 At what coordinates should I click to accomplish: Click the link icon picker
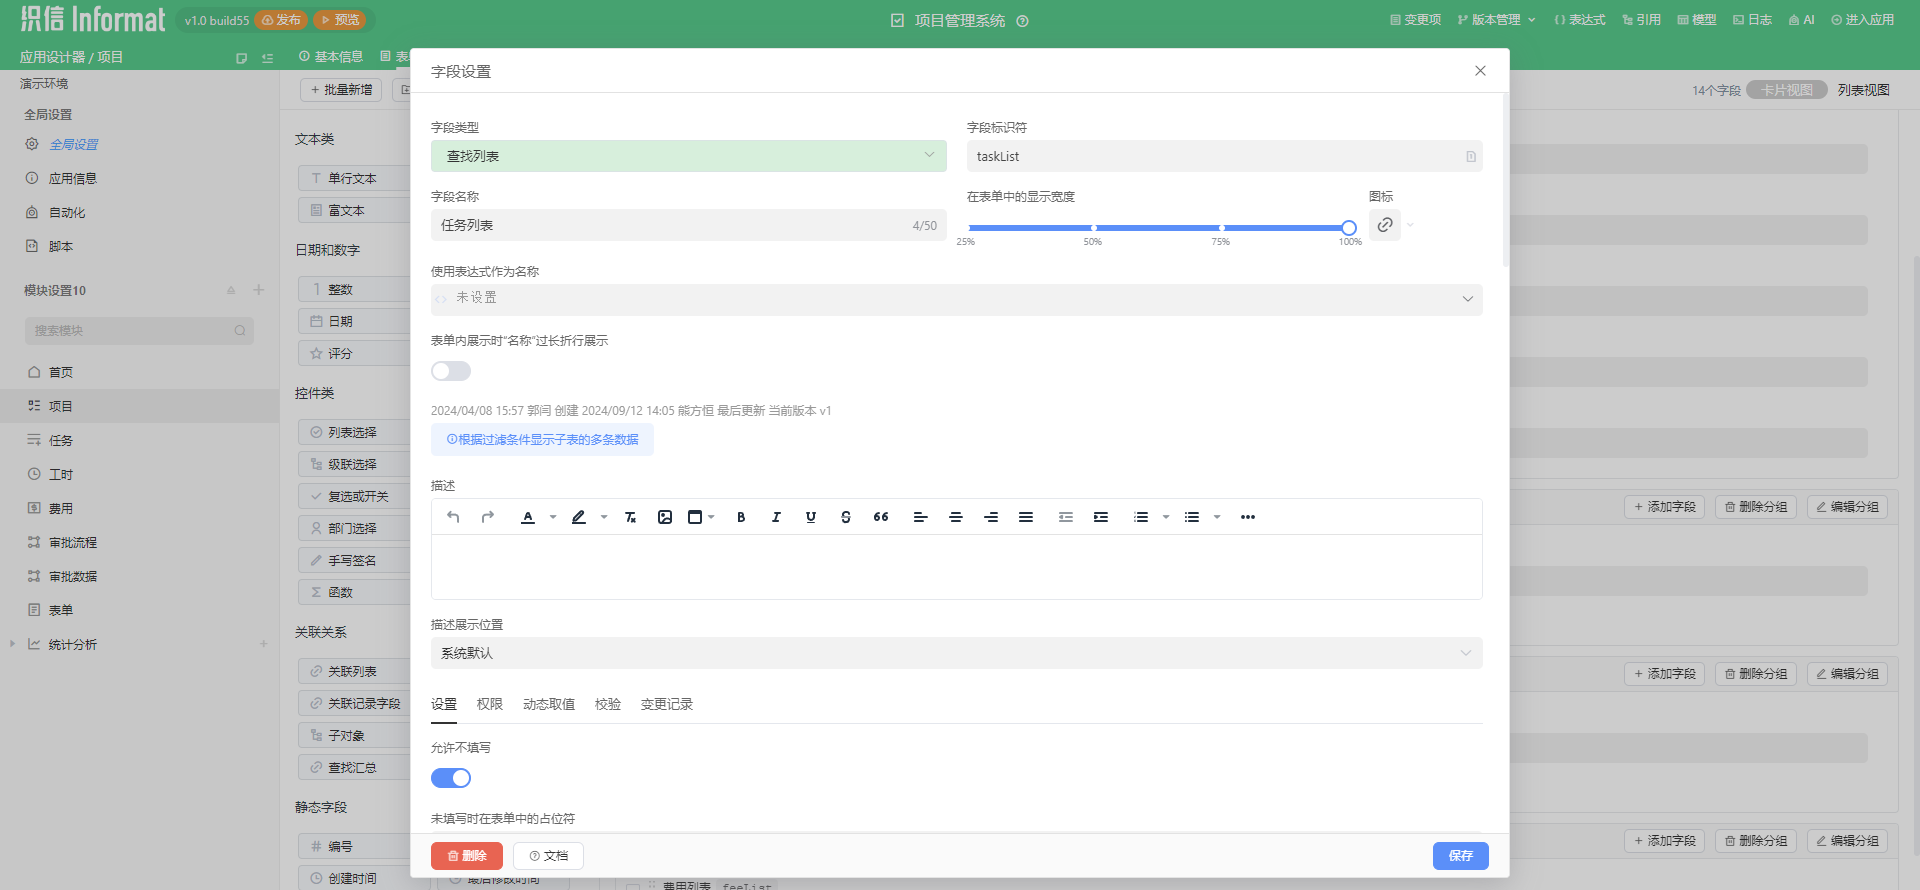tap(1385, 225)
